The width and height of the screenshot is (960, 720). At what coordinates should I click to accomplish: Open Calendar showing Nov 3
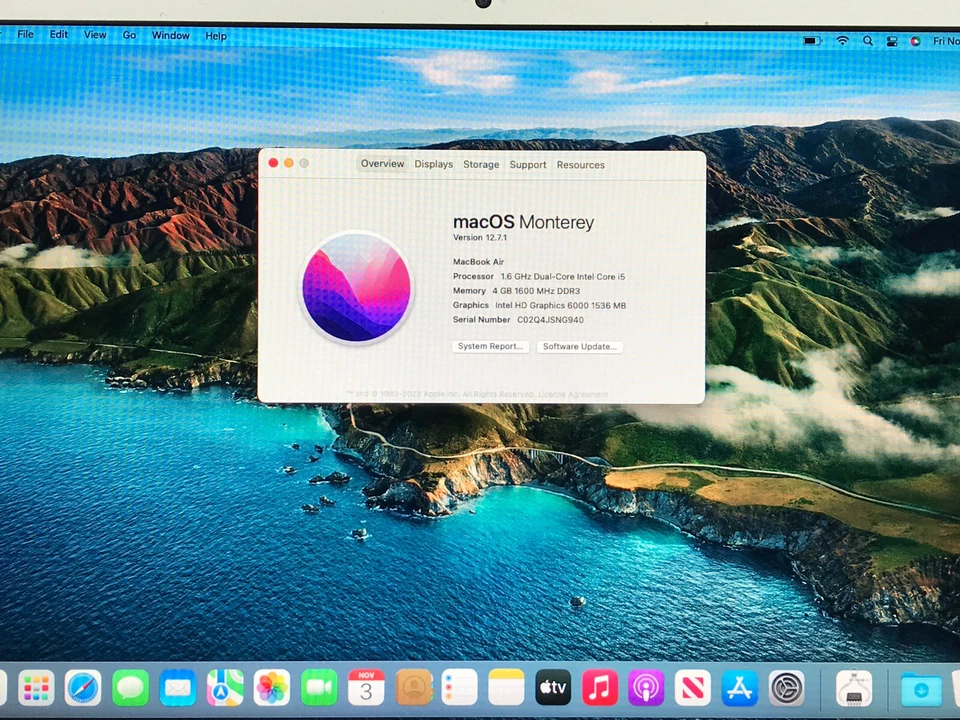coord(366,688)
